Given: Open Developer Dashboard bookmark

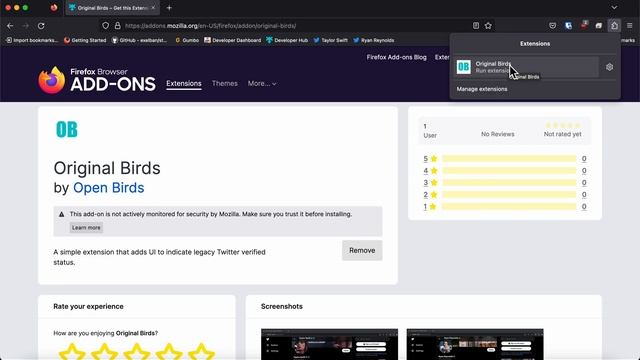Looking at the screenshot, I should (x=232, y=40).
